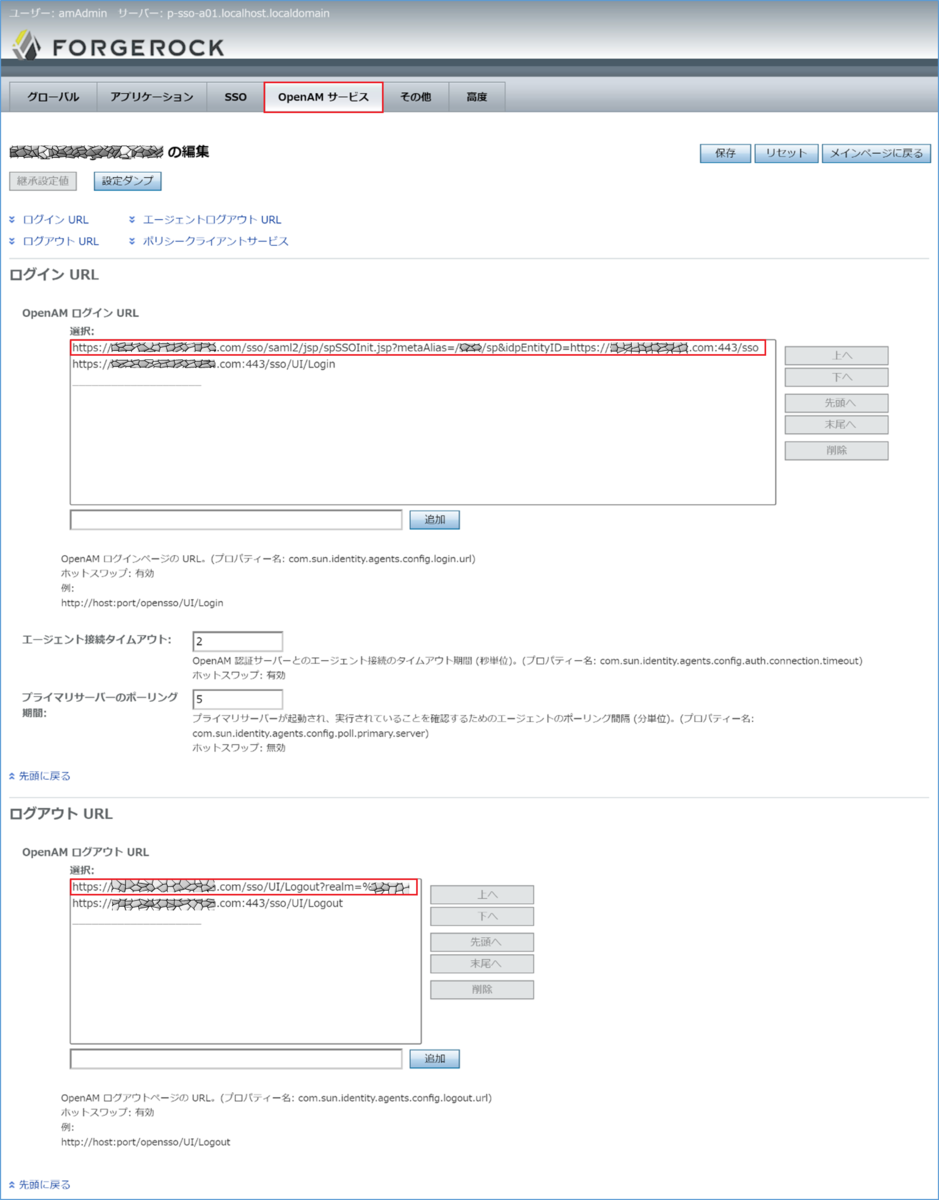Click the logout URL 末尾へ button
The height and width of the screenshot is (1200, 939).
(x=482, y=963)
